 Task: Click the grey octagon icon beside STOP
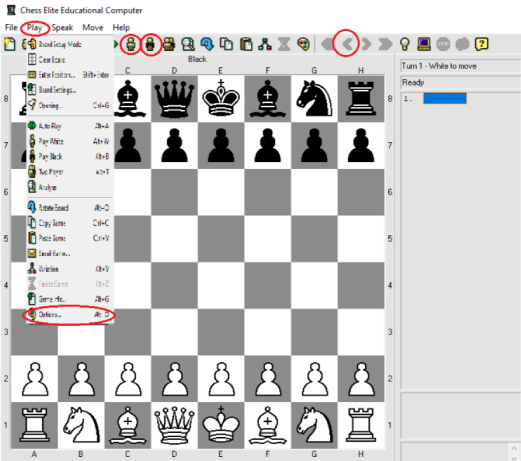coord(462,44)
